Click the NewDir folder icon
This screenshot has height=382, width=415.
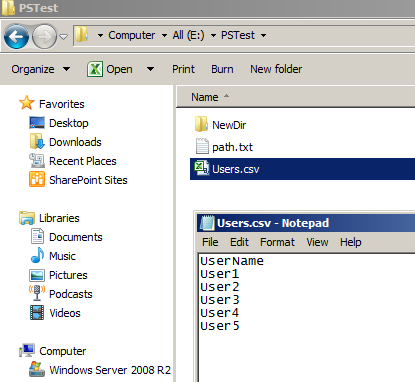pos(201,124)
